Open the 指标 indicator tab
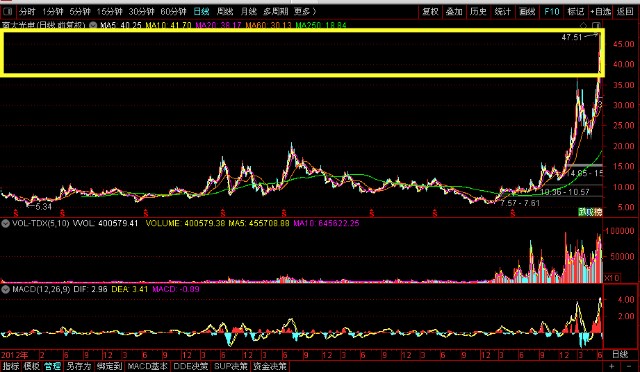The height and width of the screenshot is (372, 640). [x=11, y=366]
